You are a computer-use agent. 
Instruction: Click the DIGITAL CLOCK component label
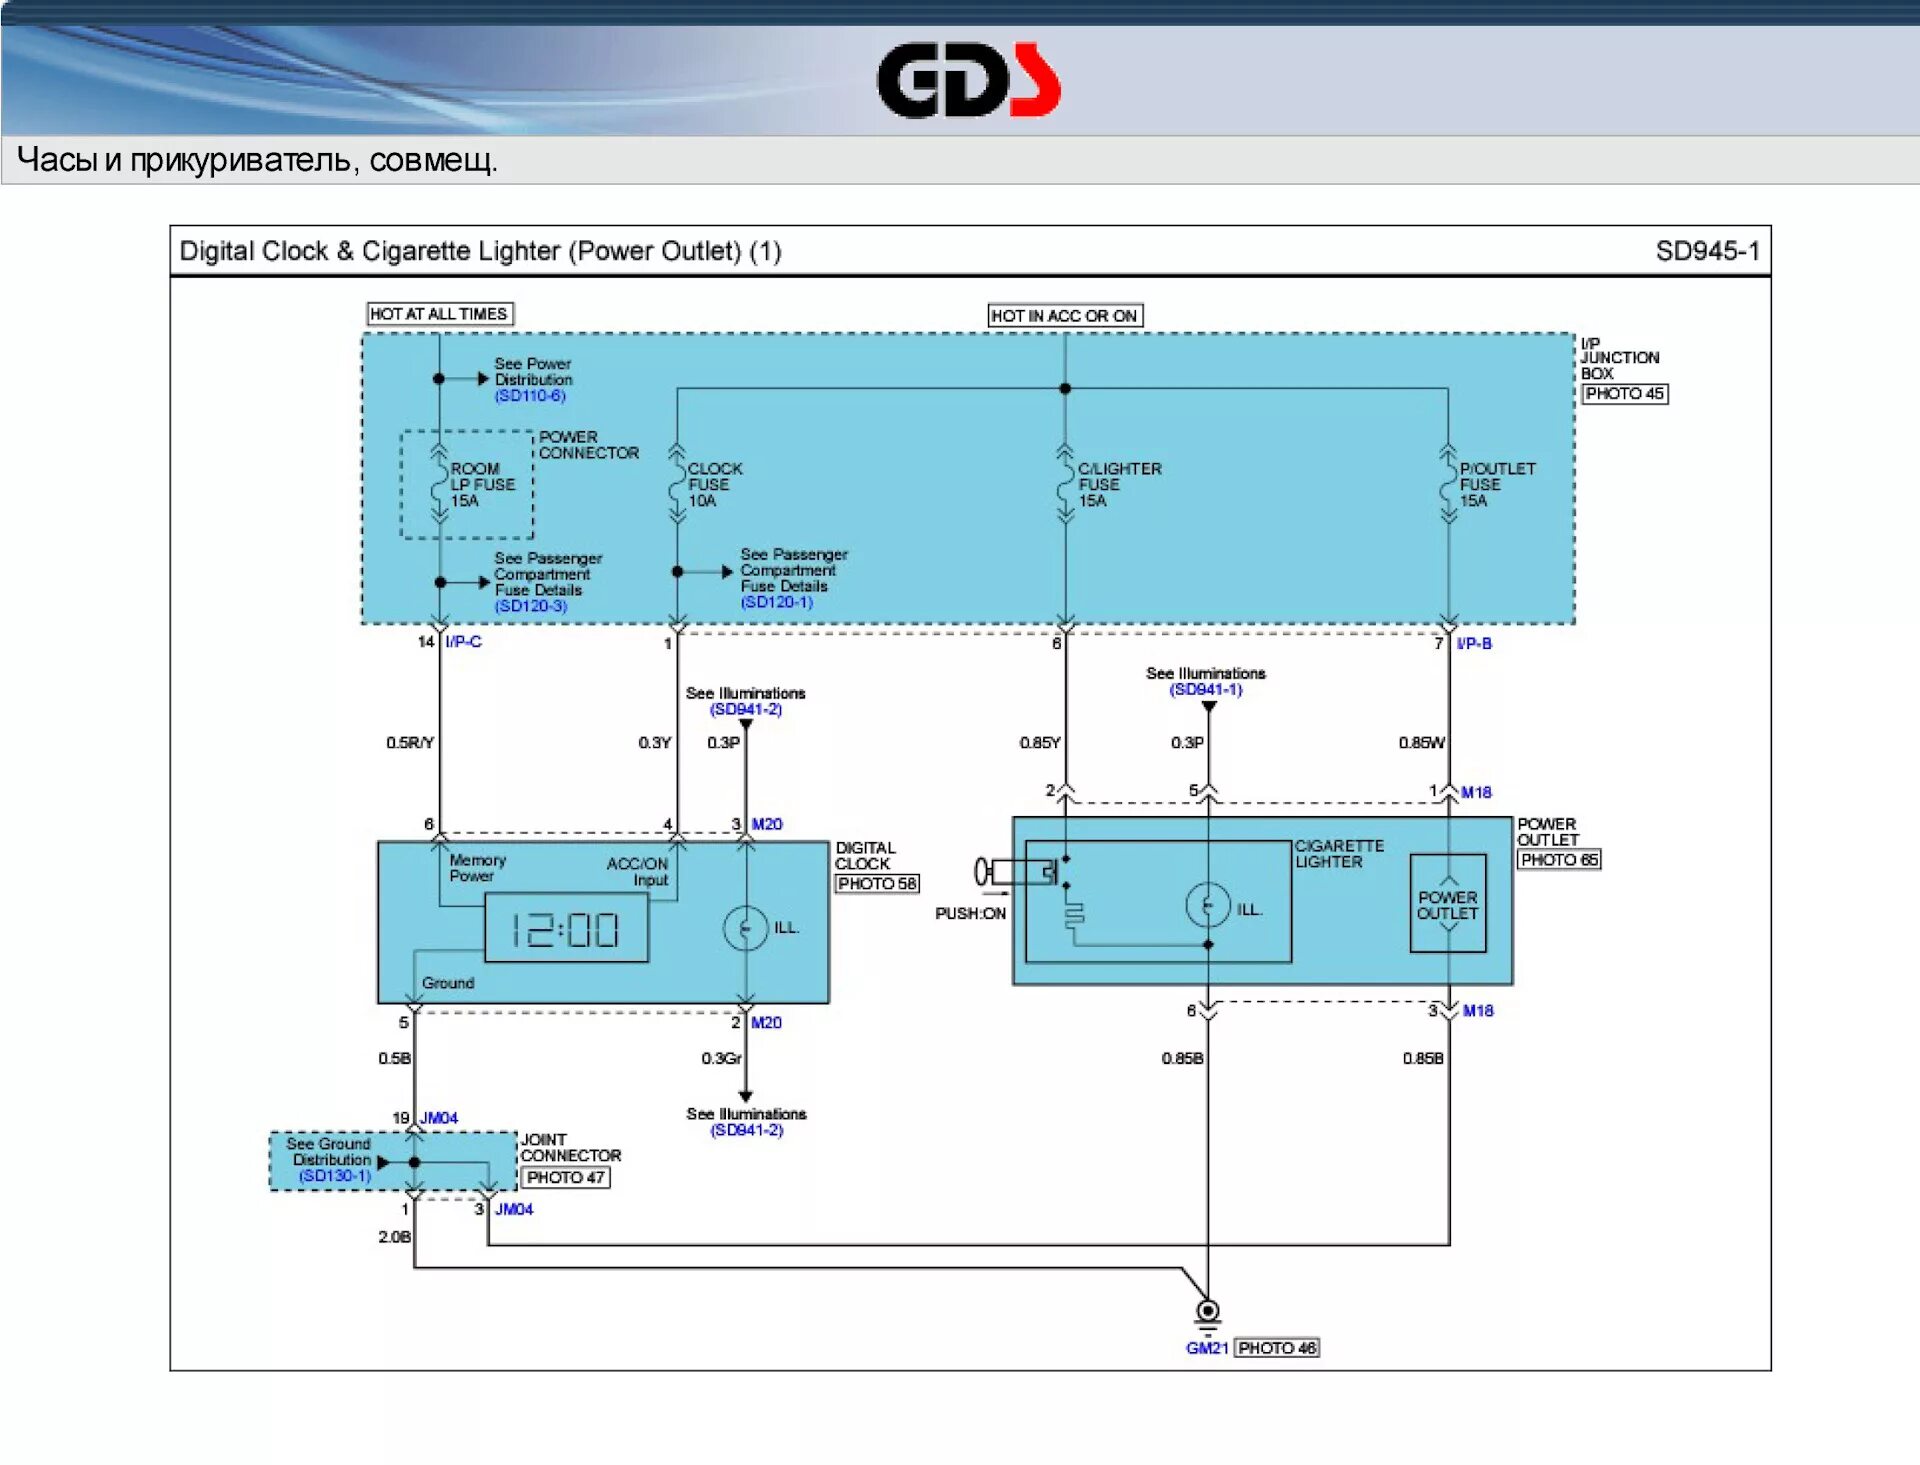point(866,856)
